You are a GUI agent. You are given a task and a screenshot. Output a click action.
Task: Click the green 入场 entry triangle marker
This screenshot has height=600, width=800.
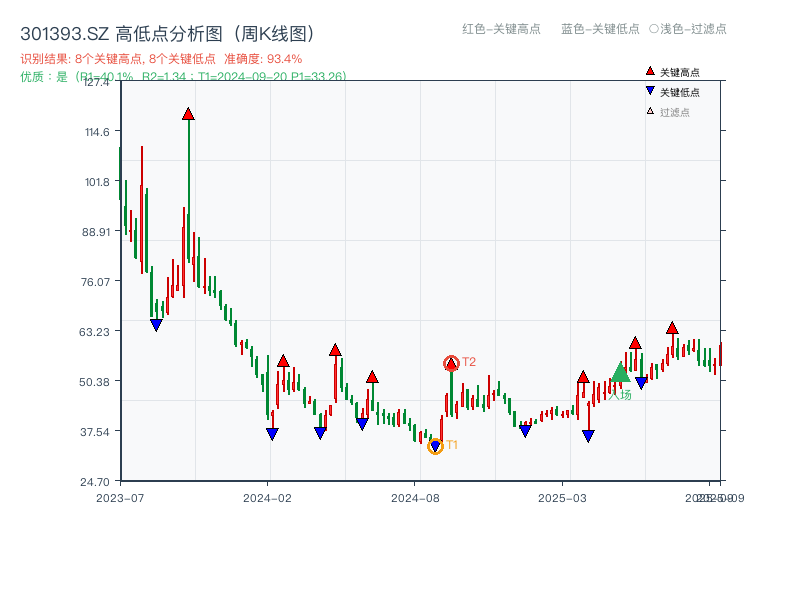(x=620, y=373)
